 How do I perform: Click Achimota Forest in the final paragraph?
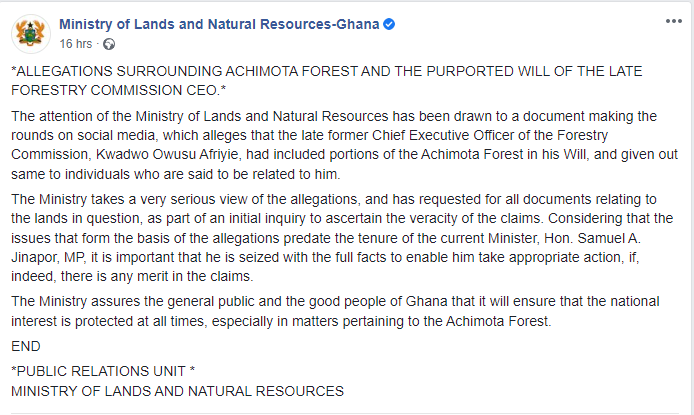click(x=497, y=321)
